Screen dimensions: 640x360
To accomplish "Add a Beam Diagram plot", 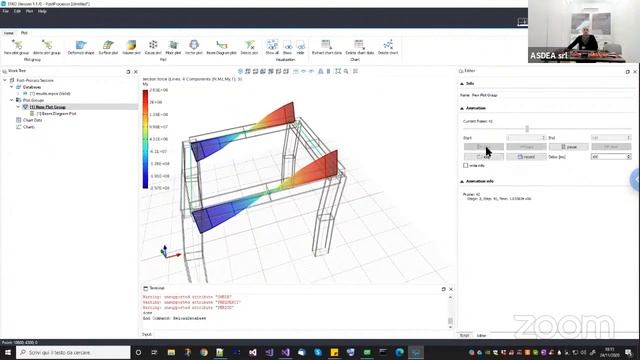I will pyautogui.click(x=221, y=47).
